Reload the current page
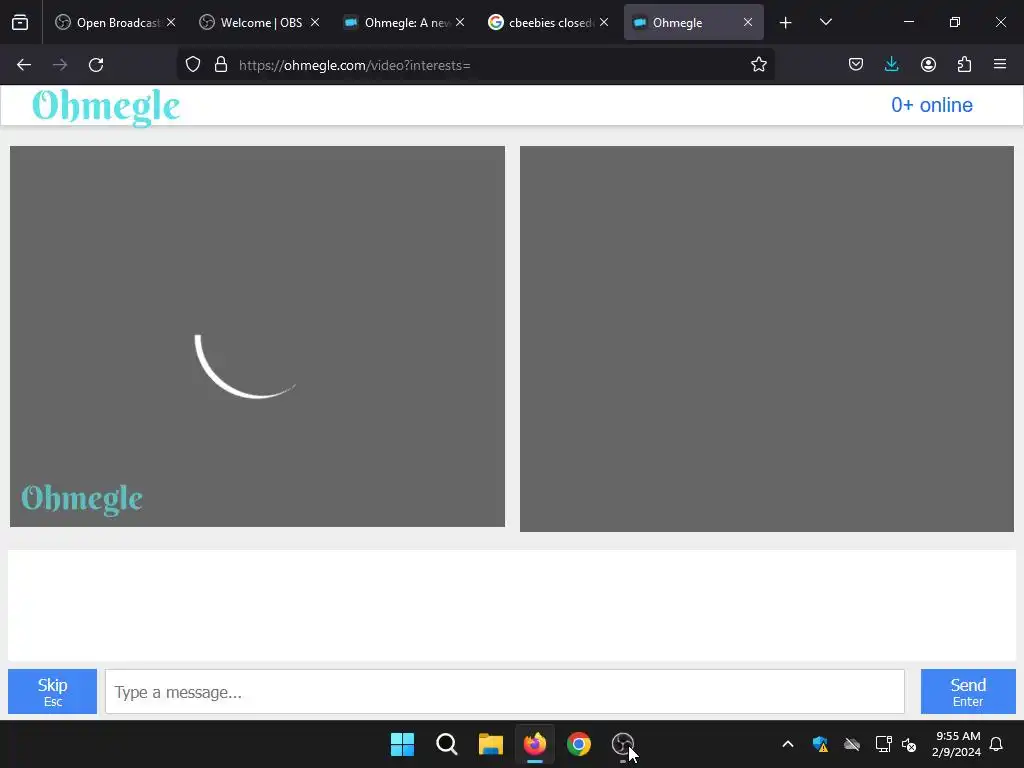 click(x=96, y=65)
